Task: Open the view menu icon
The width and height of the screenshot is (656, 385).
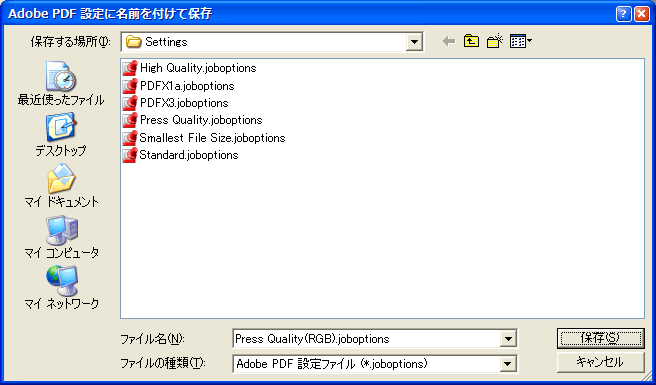Action: pyautogui.click(x=520, y=41)
